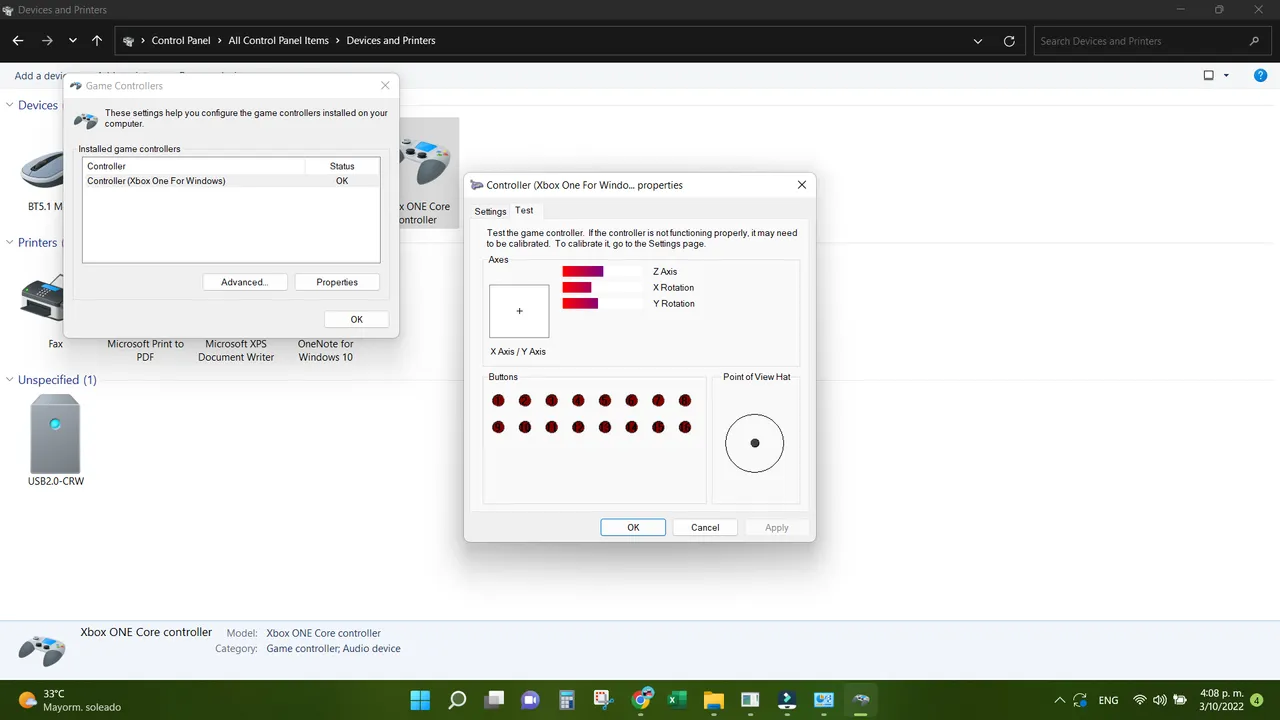
Task: Click the ENG language indicator
Action: pyautogui.click(x=1108, y=700)
